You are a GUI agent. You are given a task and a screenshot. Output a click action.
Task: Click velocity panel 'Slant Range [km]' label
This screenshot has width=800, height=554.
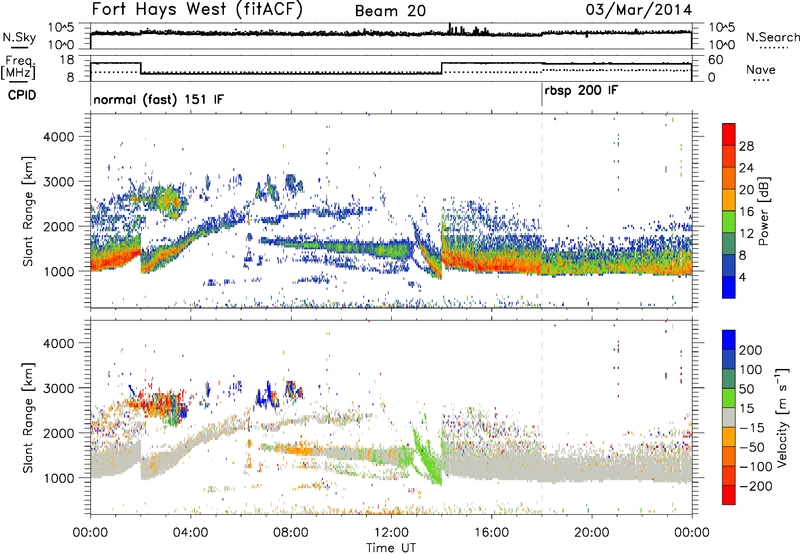[x=28, y=417]
